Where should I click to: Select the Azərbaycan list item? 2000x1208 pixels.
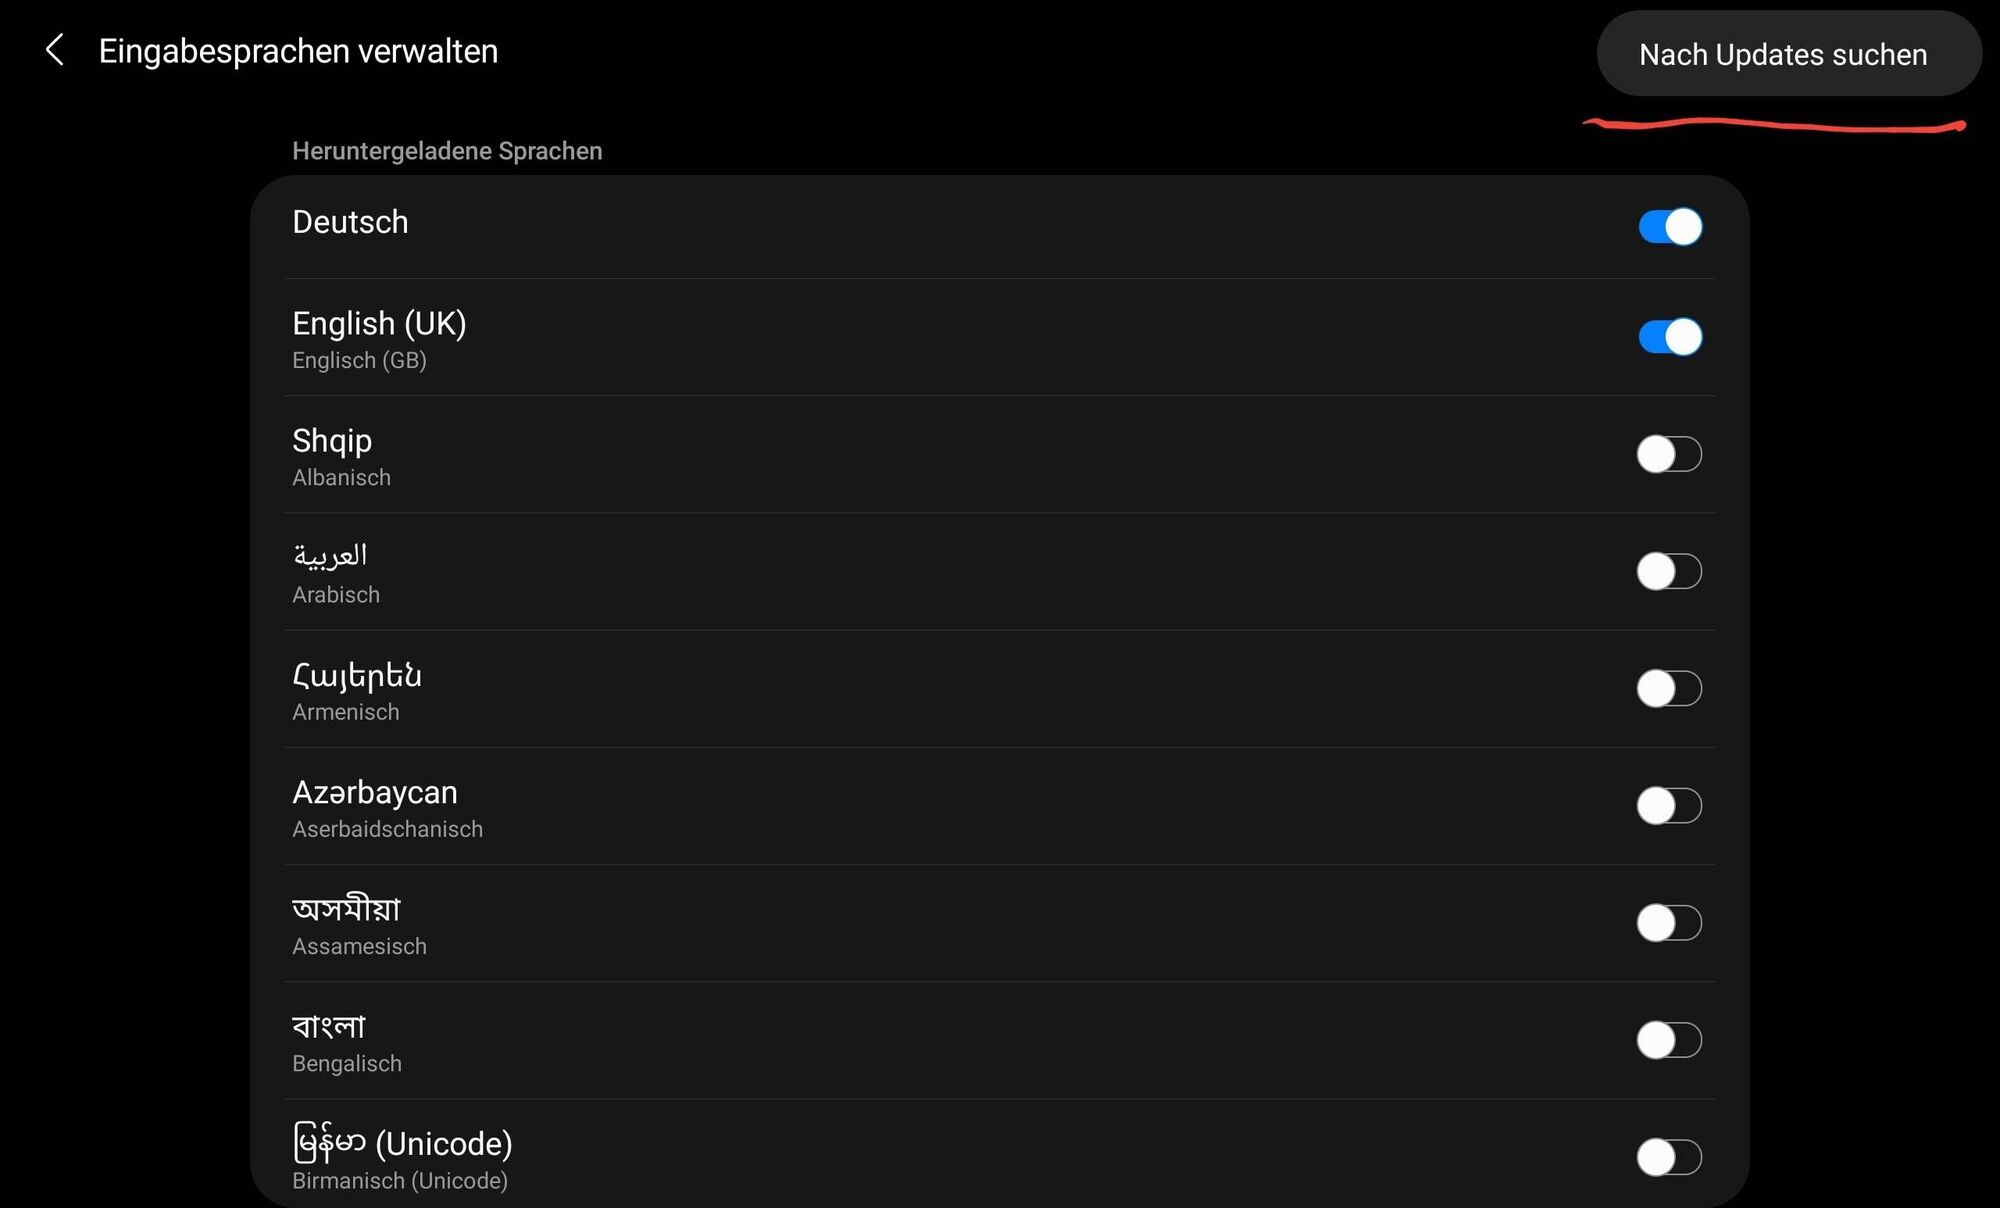(x=375, y=792)
